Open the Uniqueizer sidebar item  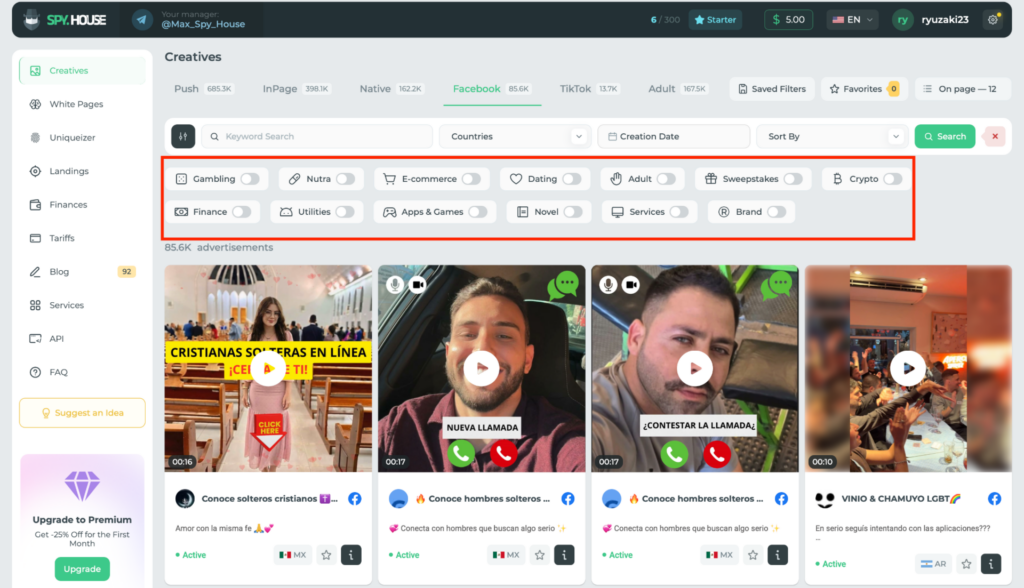72,137
